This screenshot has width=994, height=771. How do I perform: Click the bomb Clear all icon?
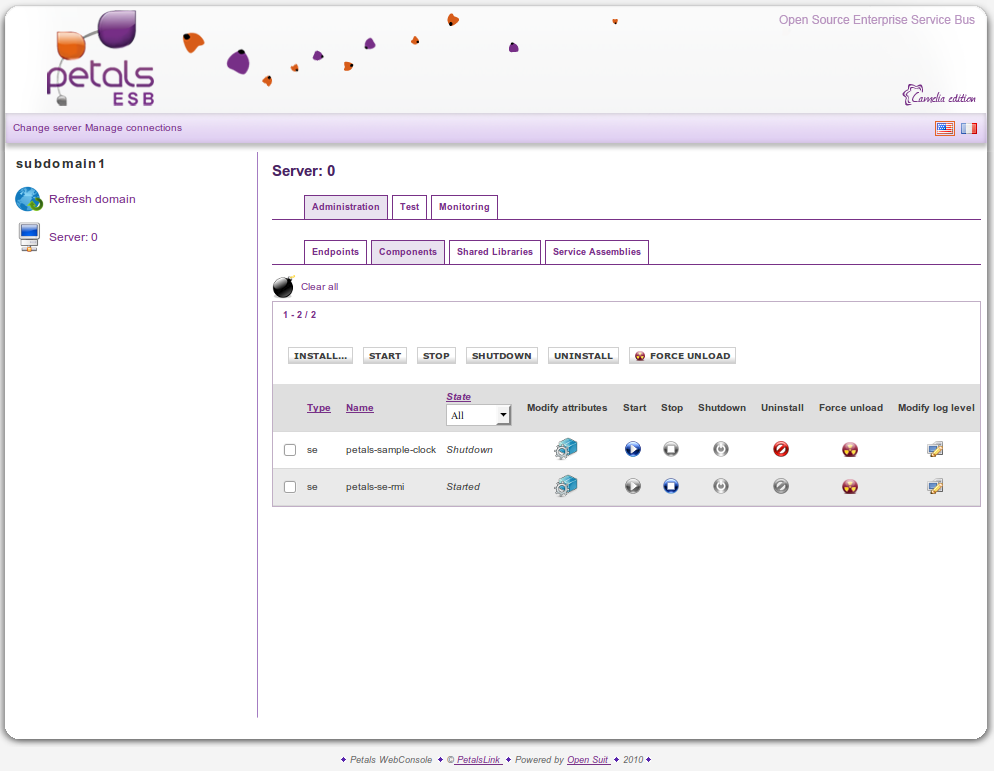(x=284, y=287)
